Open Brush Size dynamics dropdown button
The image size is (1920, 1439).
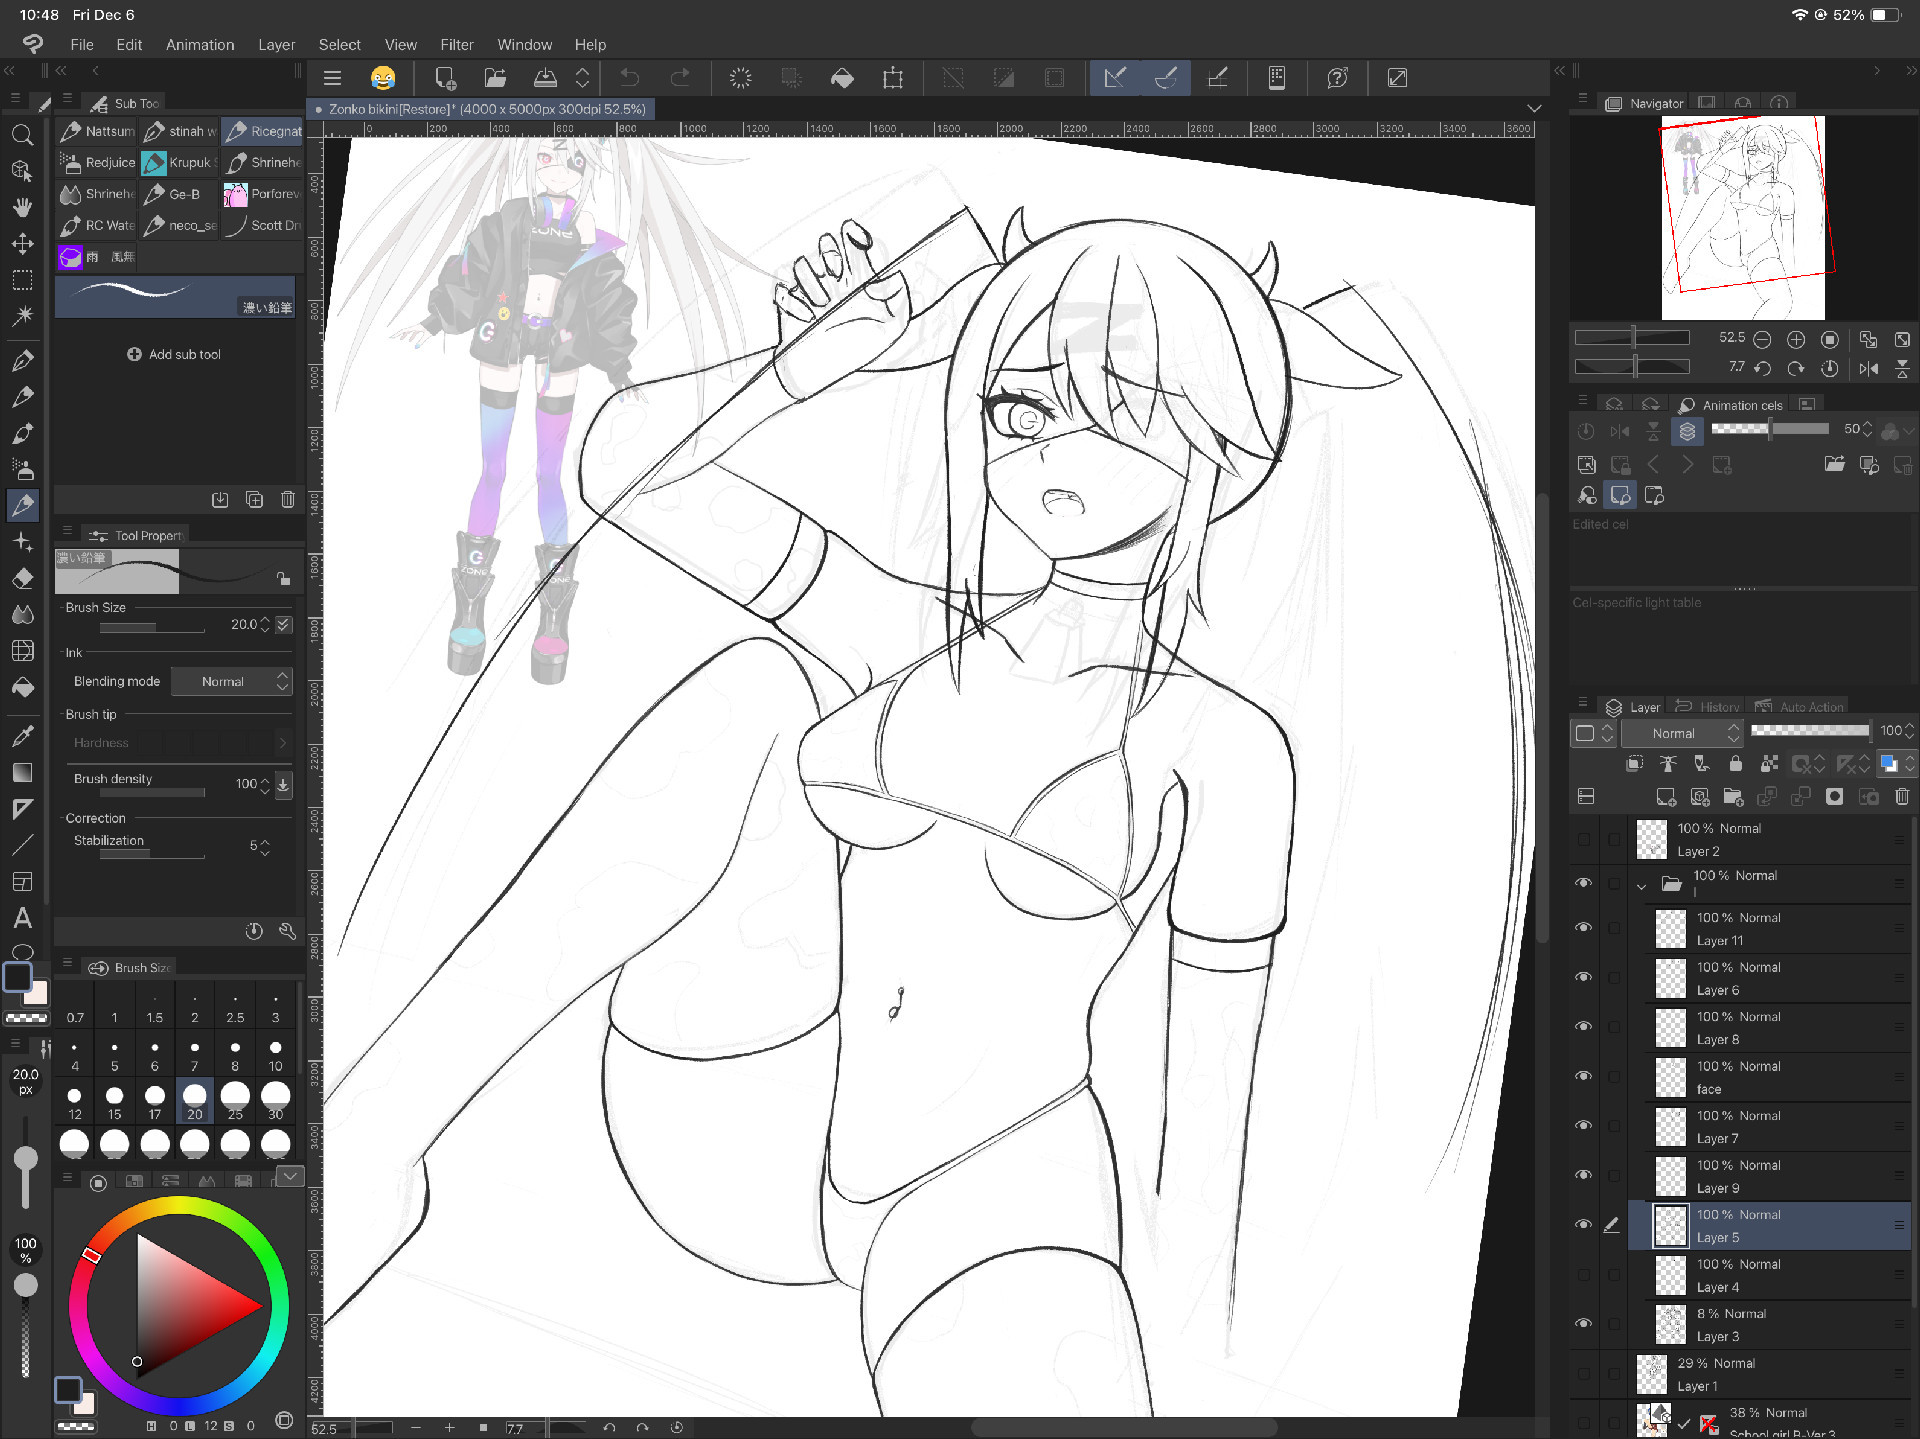pyautogui.click(x=284, y=624)
